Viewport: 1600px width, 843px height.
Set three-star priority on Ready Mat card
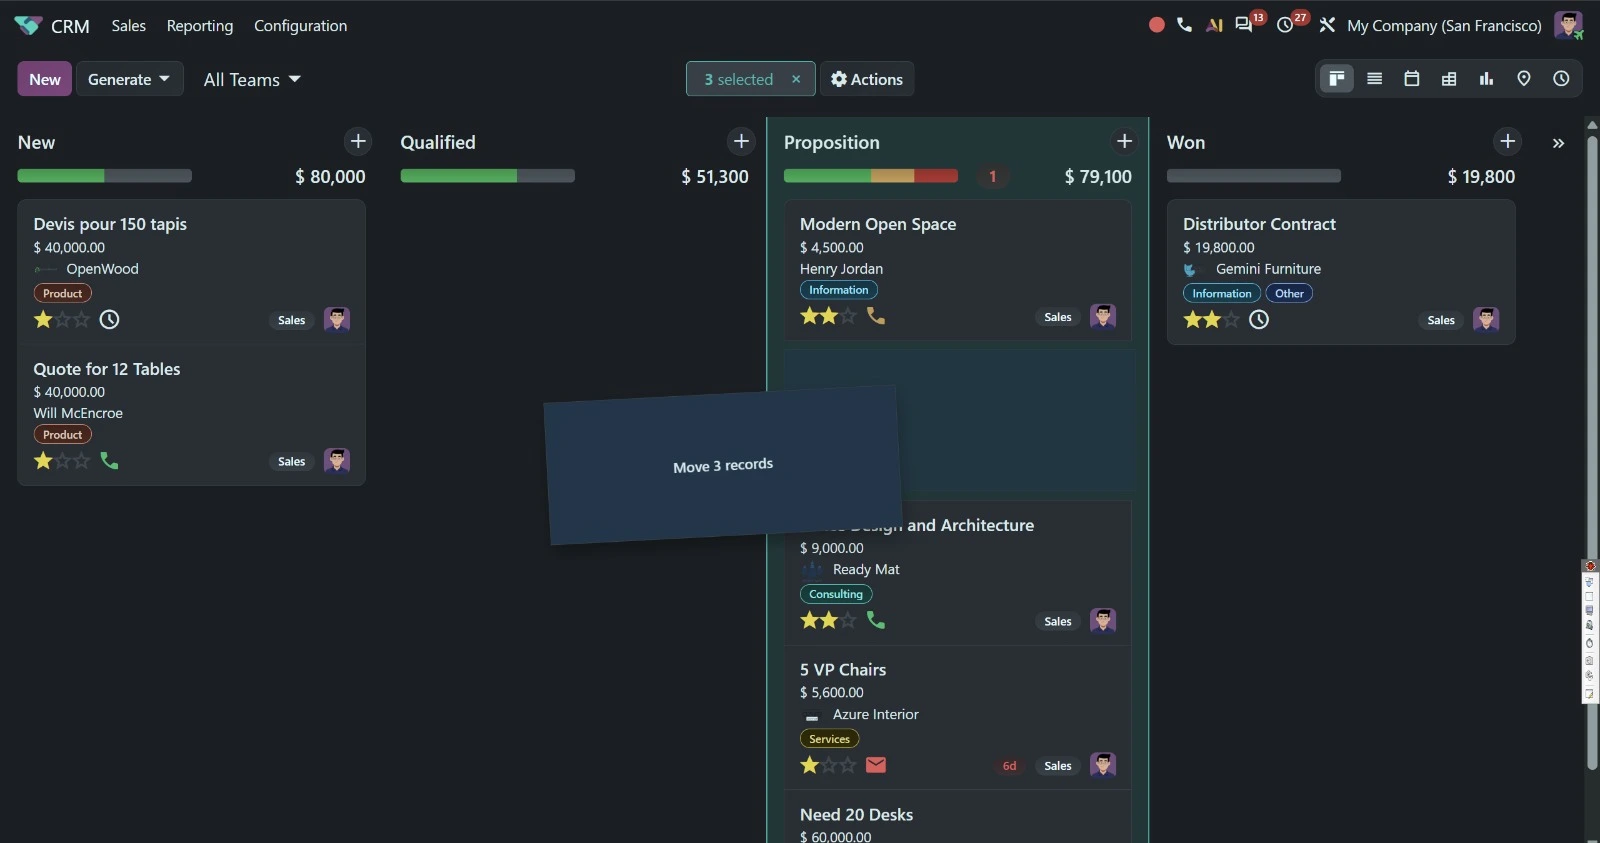point(848,620)
